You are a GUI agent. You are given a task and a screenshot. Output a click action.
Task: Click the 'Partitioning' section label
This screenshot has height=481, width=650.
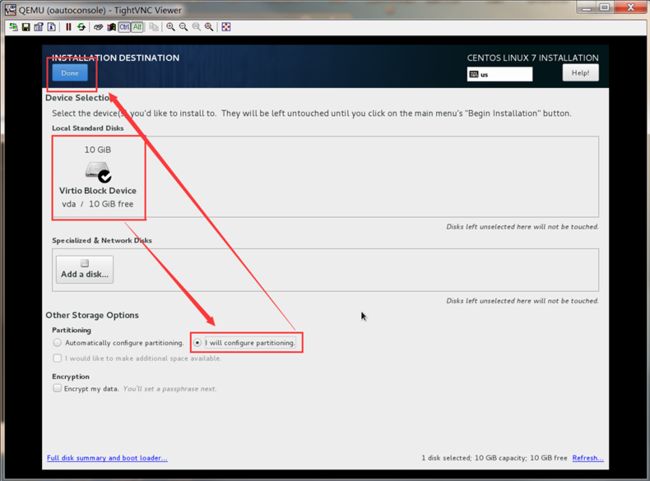(71, 330)
